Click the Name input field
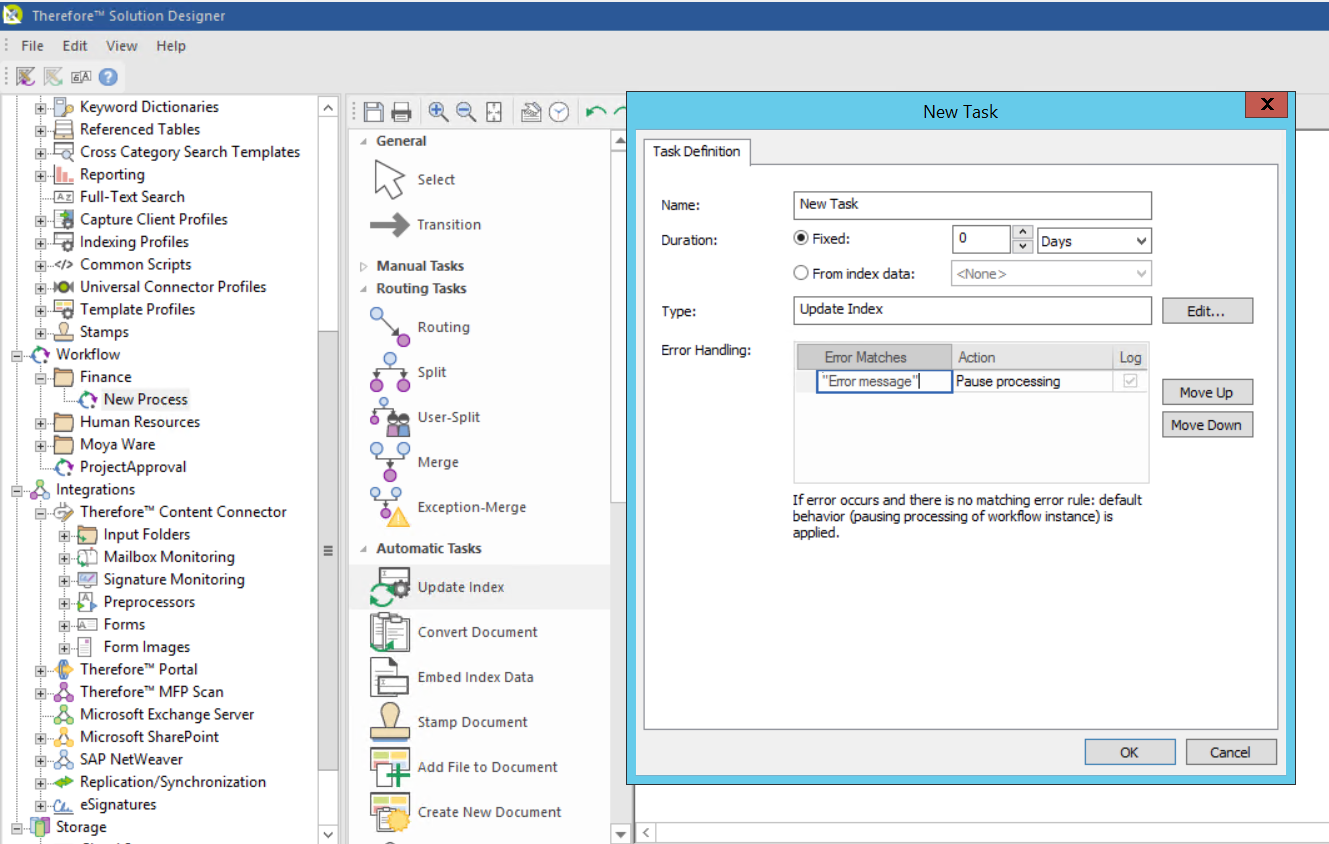 point(972,205)
